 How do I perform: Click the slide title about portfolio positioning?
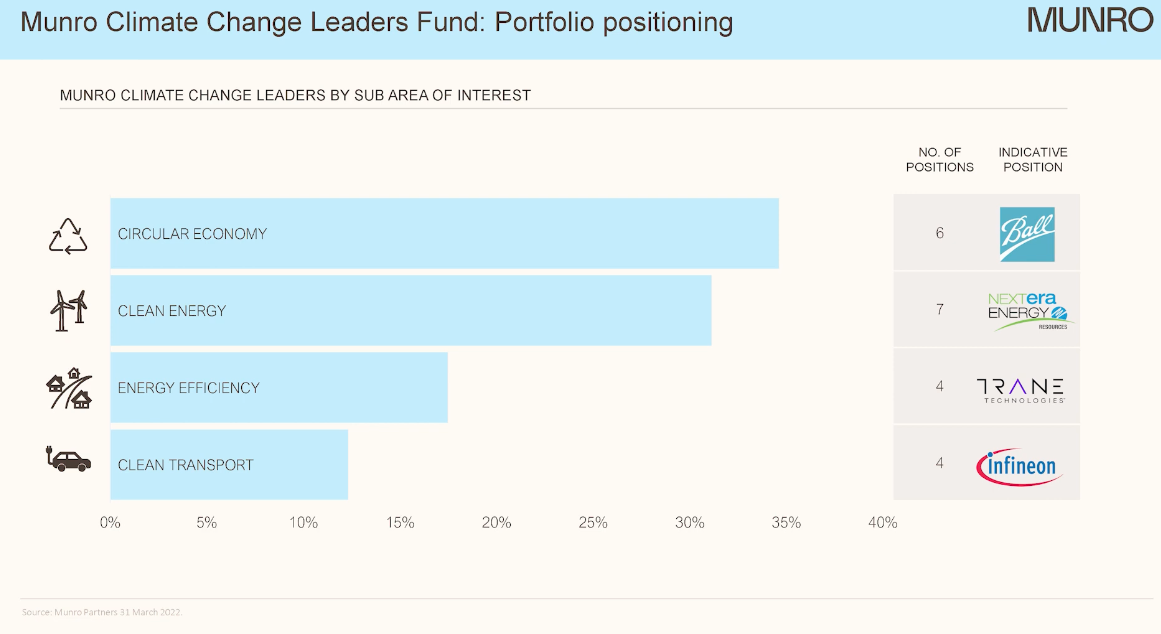(x=376, y=22)
